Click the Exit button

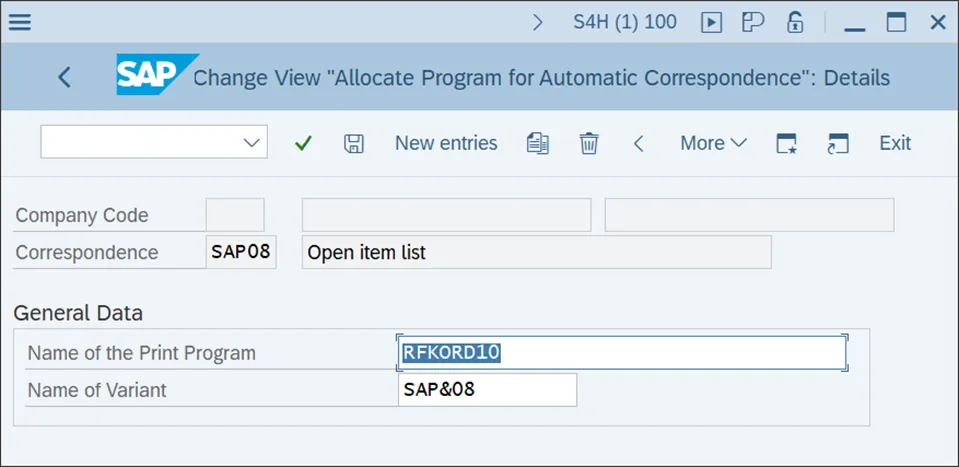(x=895, y=143)
